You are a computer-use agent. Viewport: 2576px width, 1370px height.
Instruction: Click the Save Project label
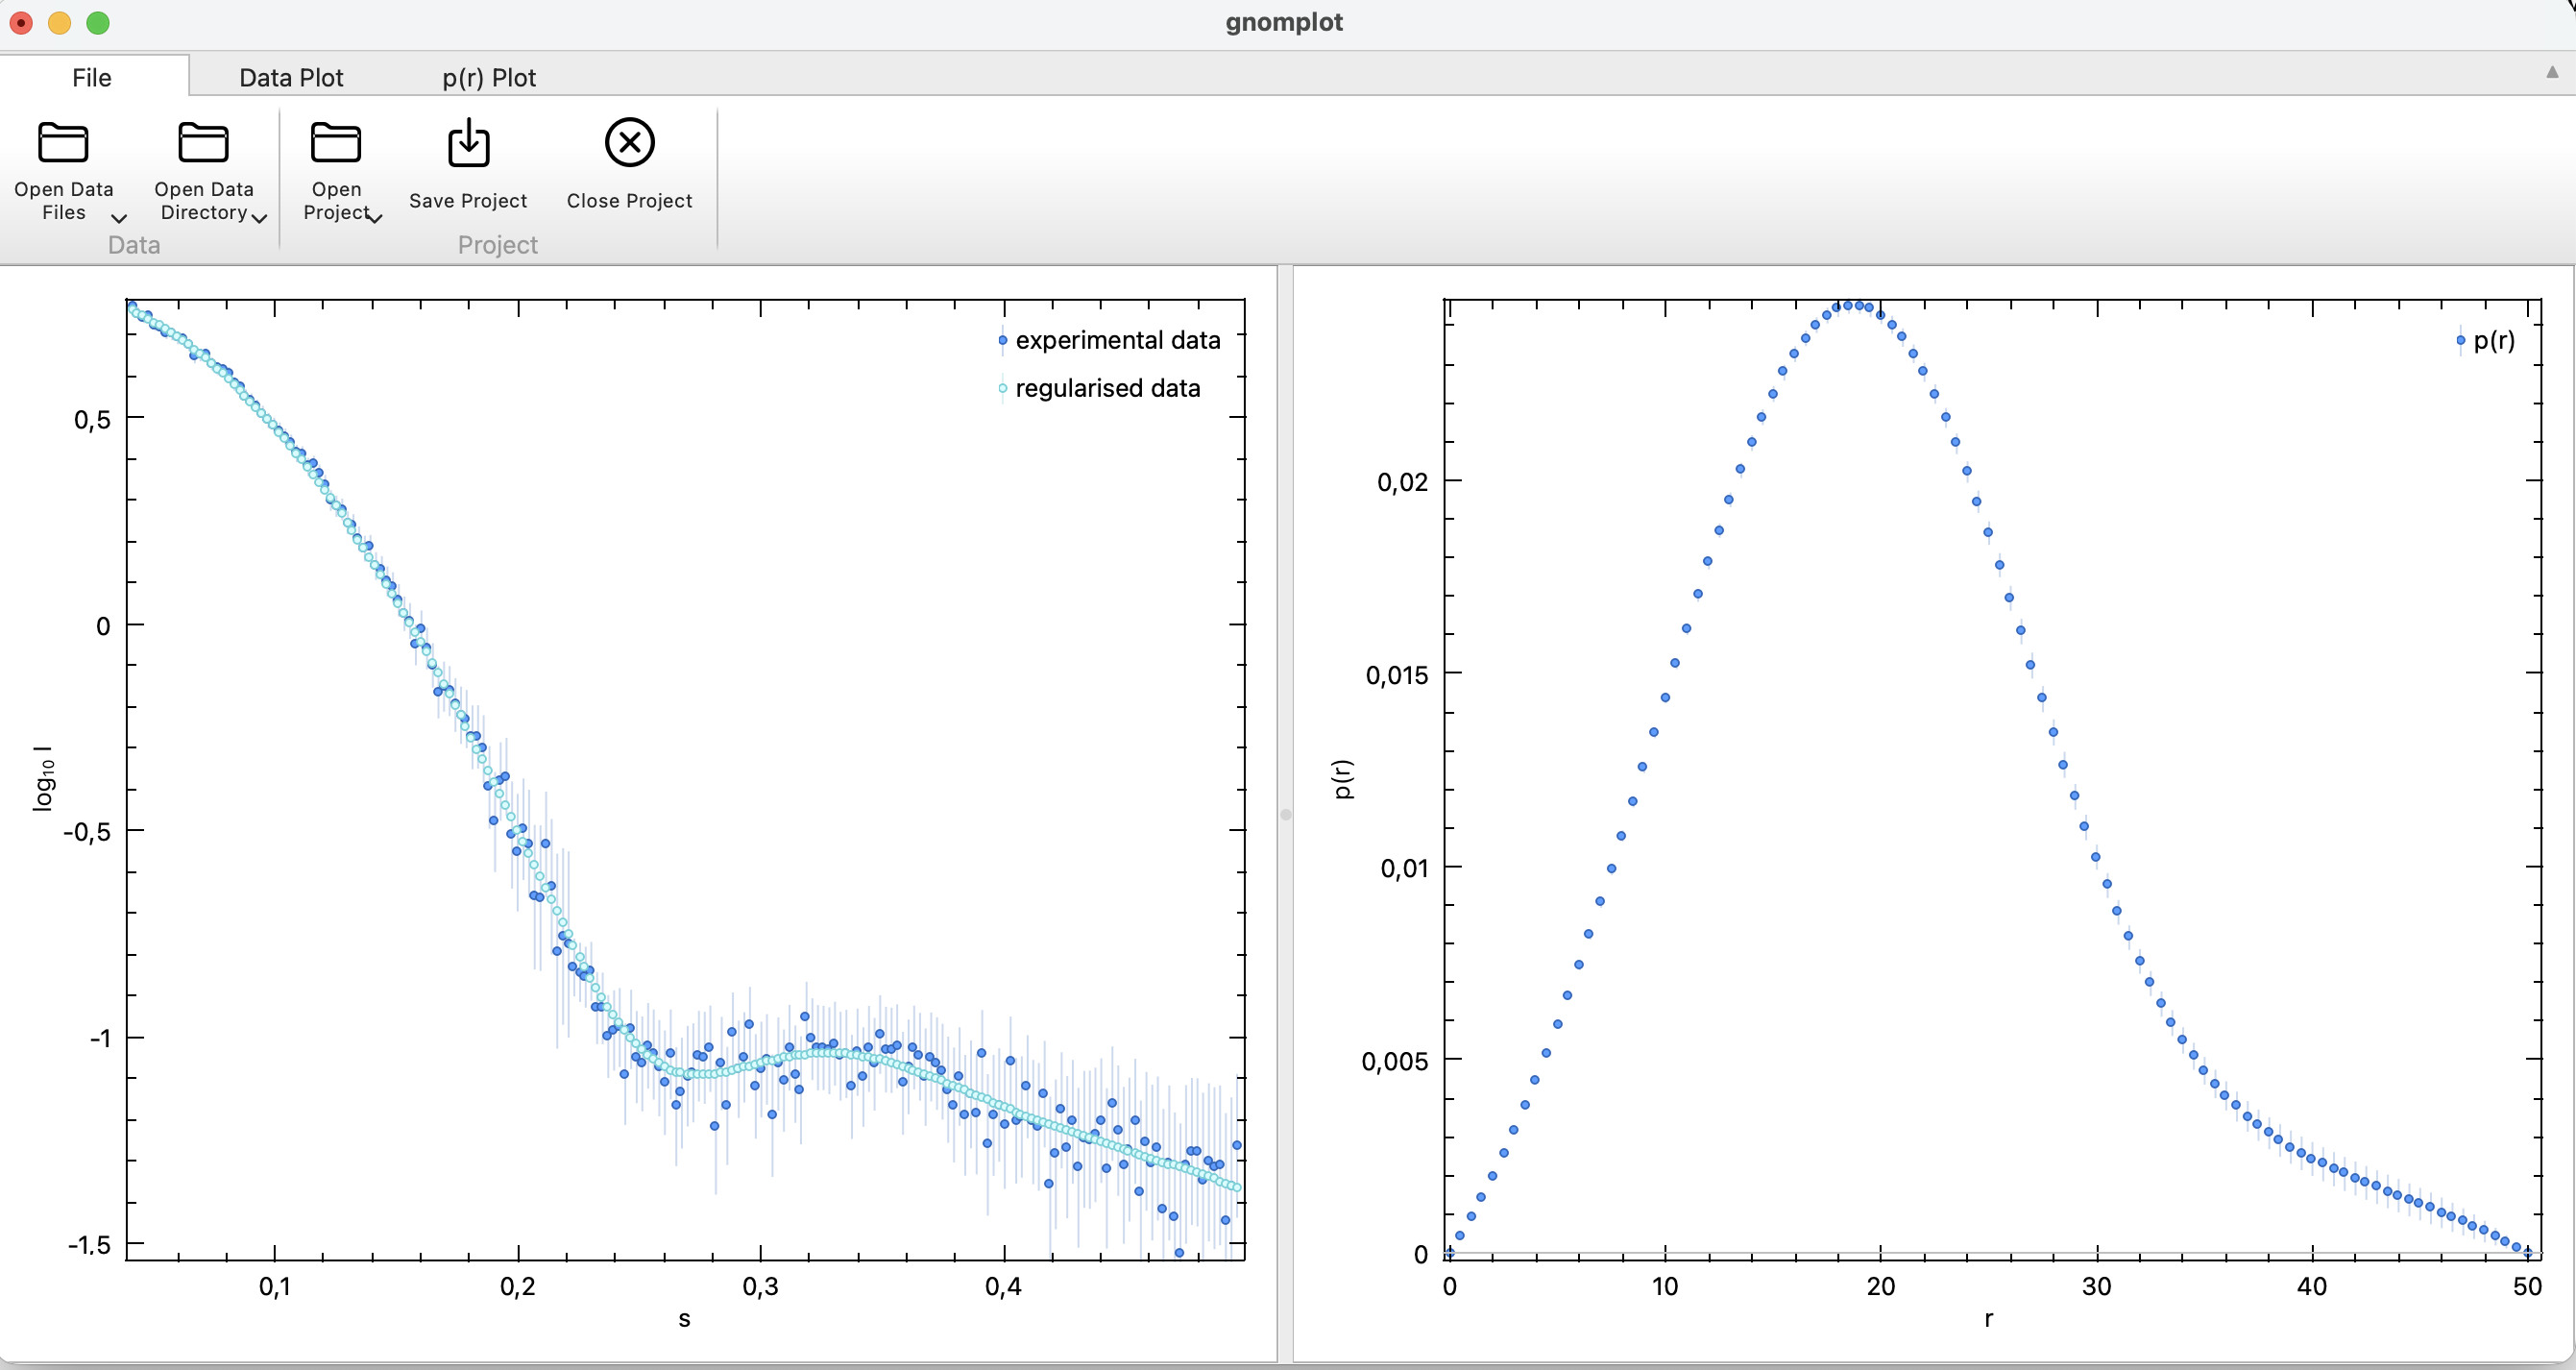468,201
